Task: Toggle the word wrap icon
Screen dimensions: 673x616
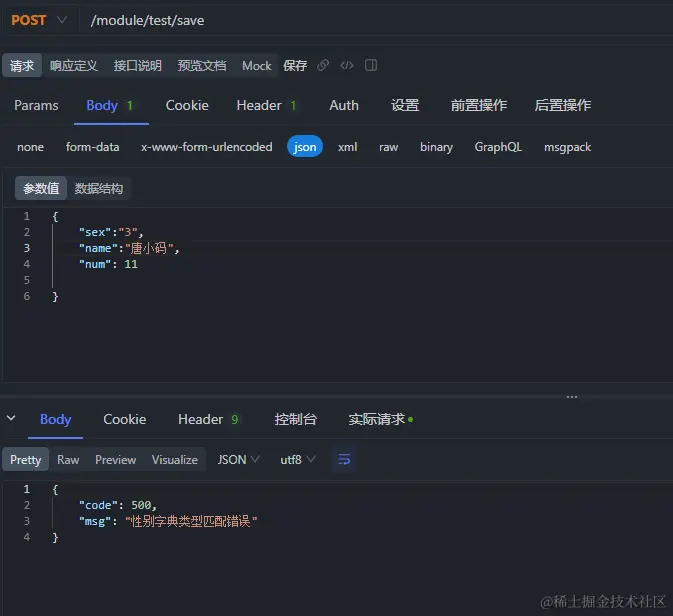Action: [x=344, y=460]
